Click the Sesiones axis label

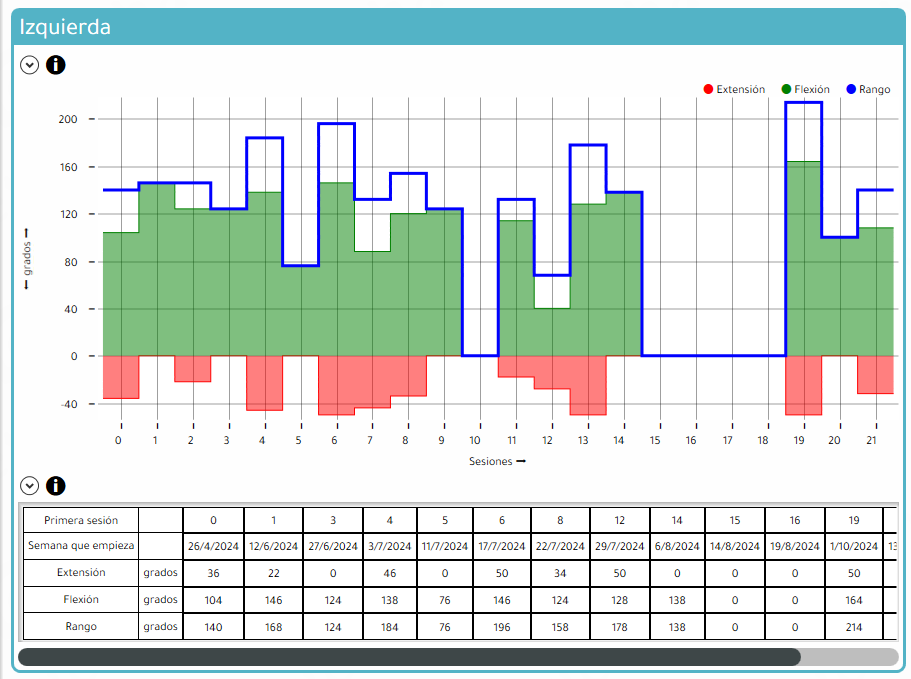coord(497,461)
